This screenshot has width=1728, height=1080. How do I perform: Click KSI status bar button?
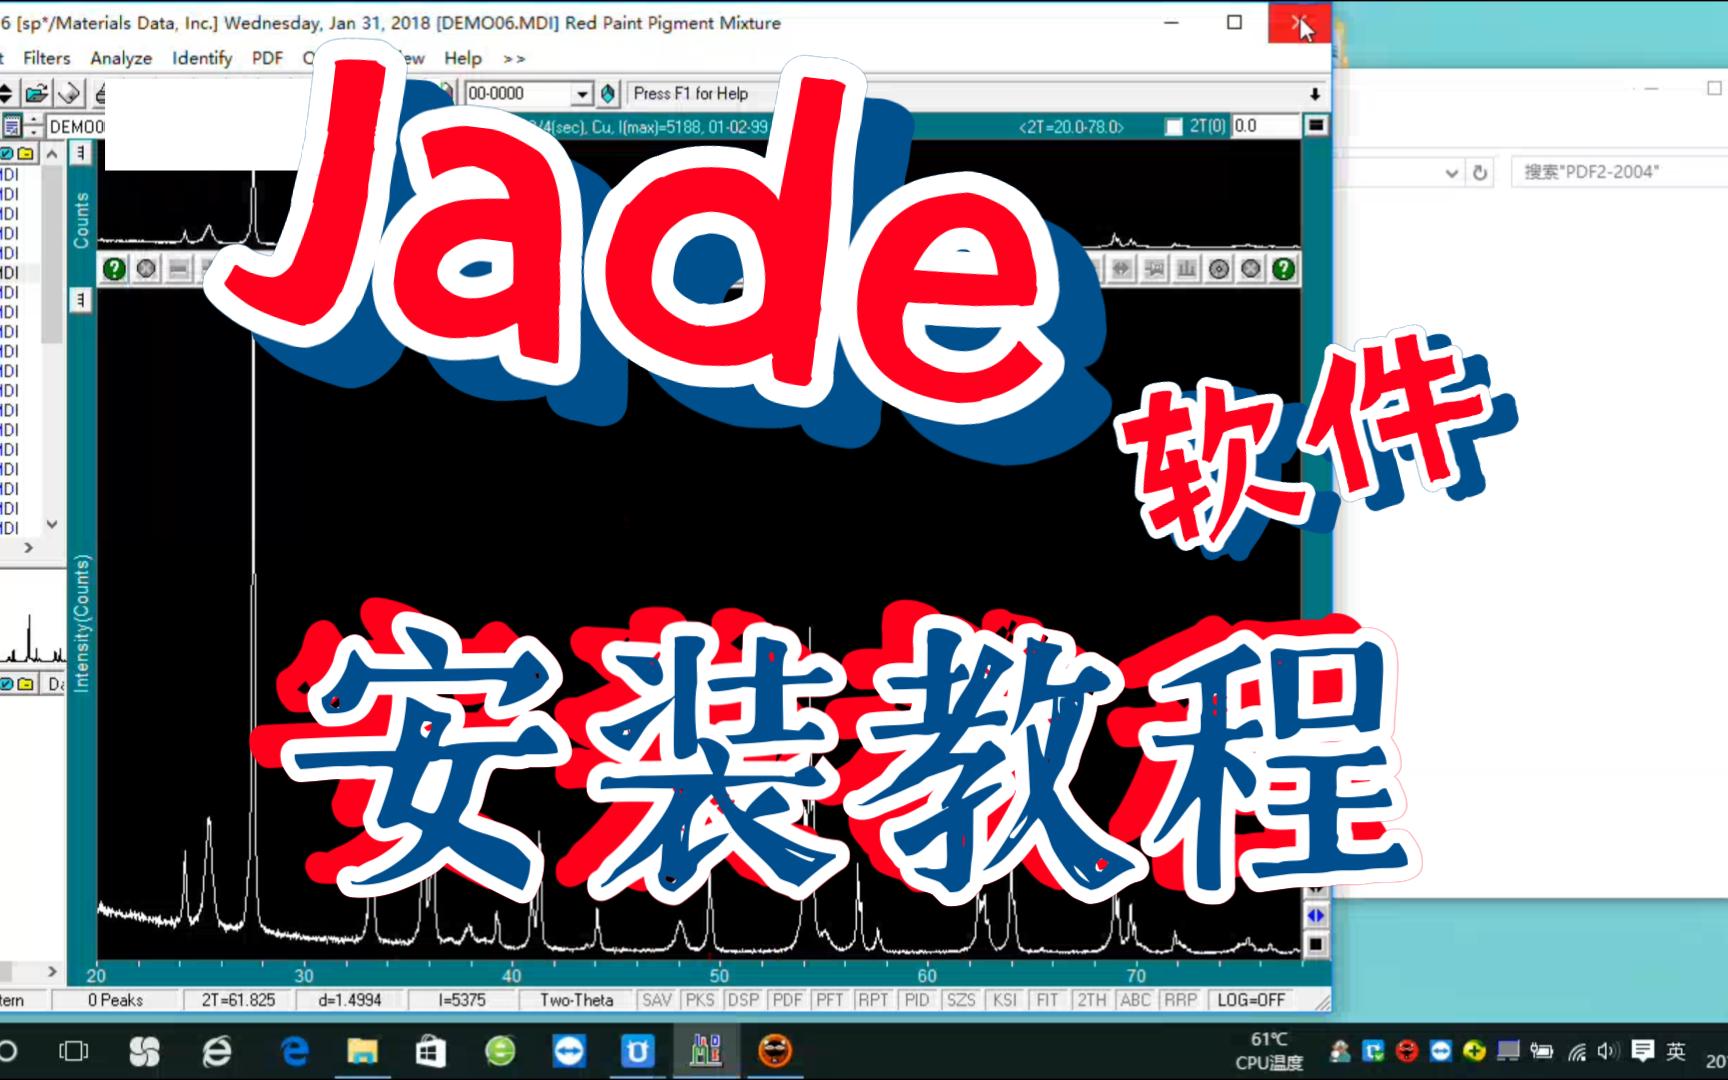tap(1004, 1000)
